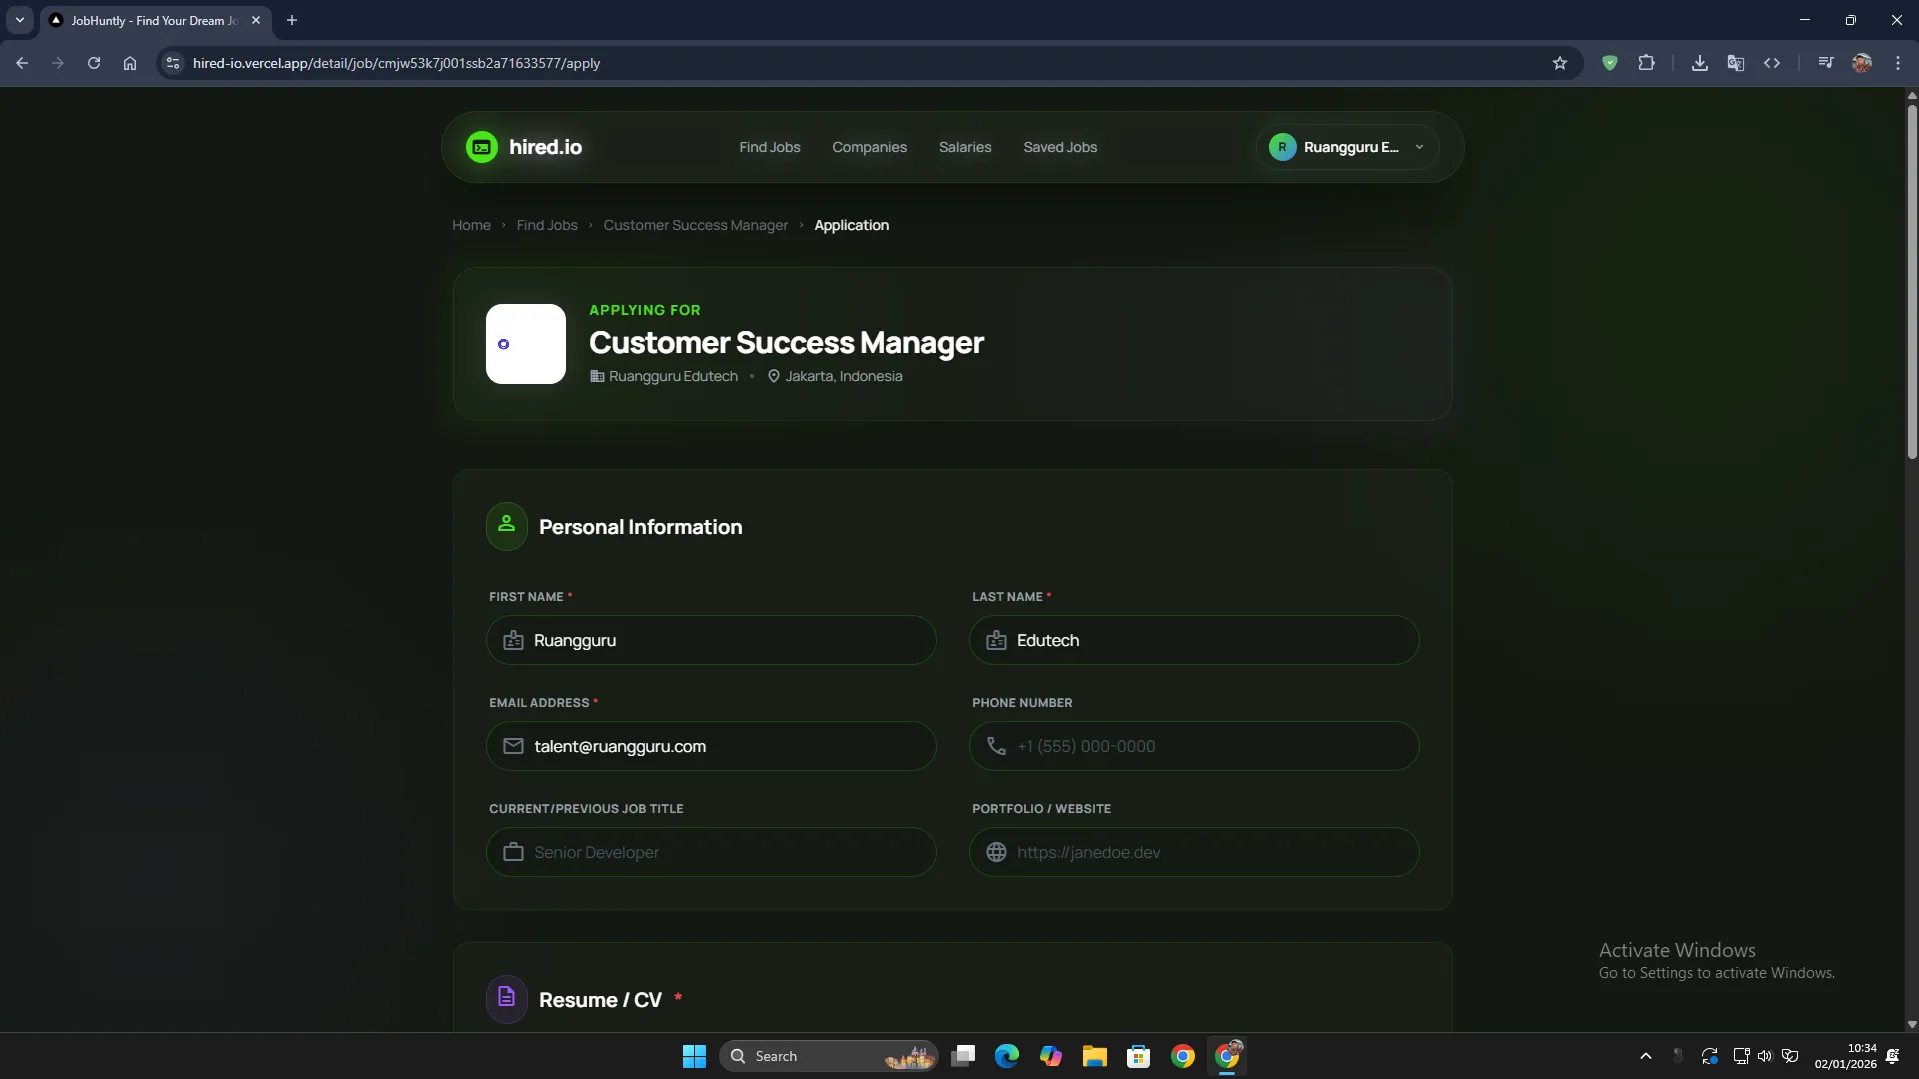
Task: Click the Home breadcrumb link
Action: [471, 225]
